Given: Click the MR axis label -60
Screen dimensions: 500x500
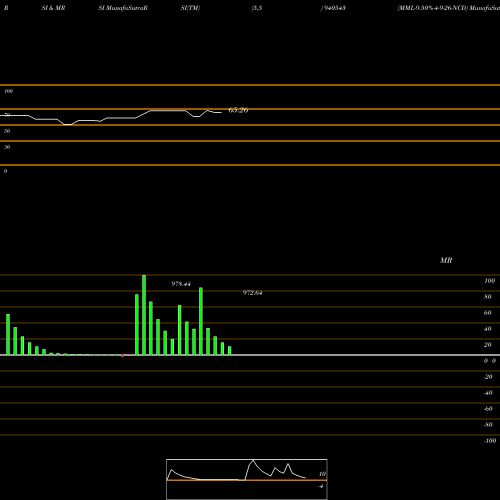Looking at the screenshot, I should (488, 409).
